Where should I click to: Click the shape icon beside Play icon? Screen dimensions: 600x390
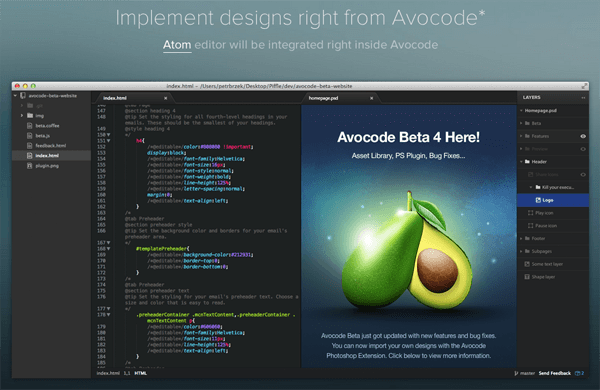click(530, 213)
